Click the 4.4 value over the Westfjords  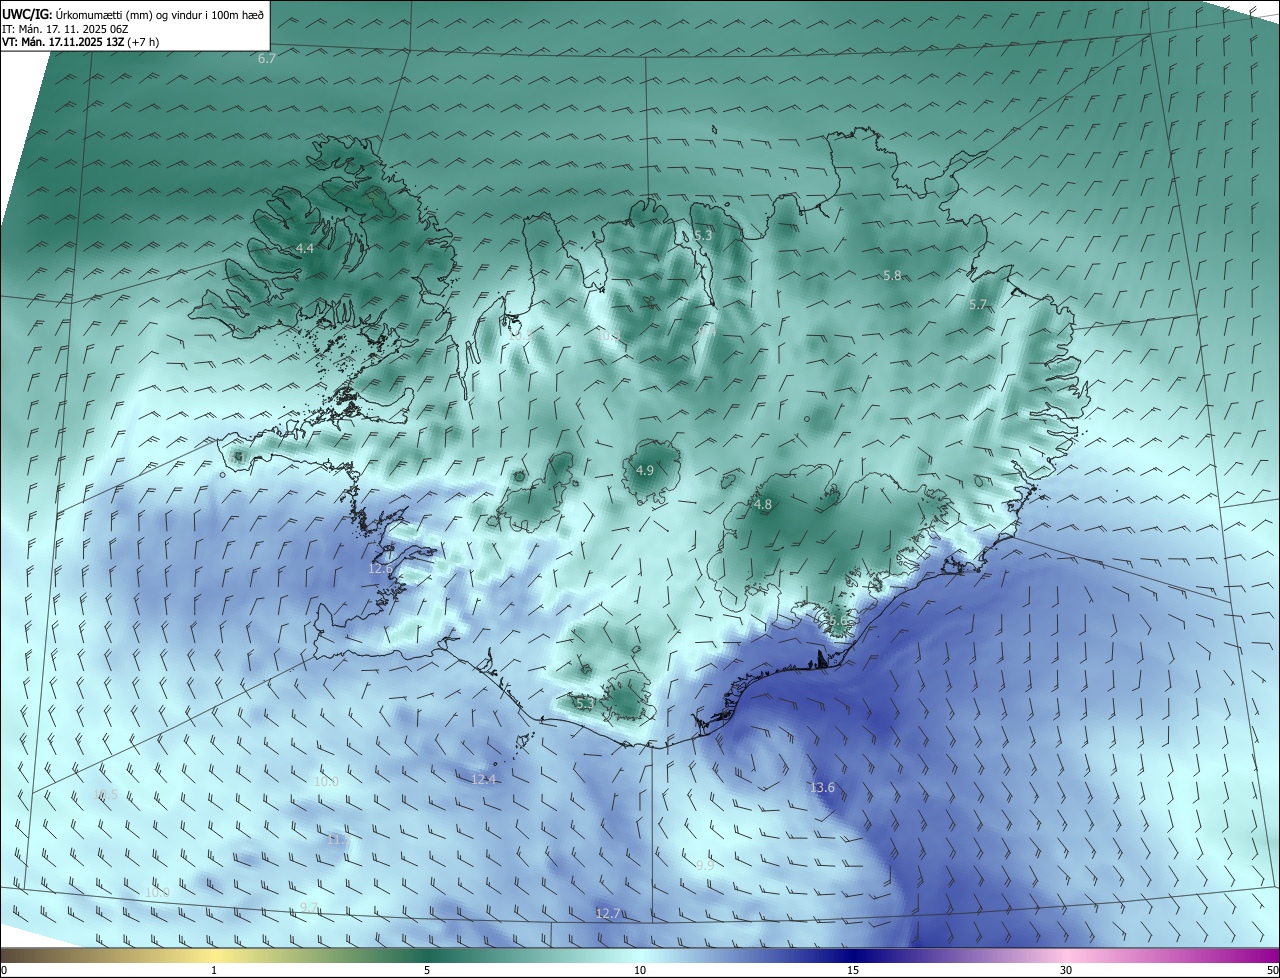tap(305, 248)
